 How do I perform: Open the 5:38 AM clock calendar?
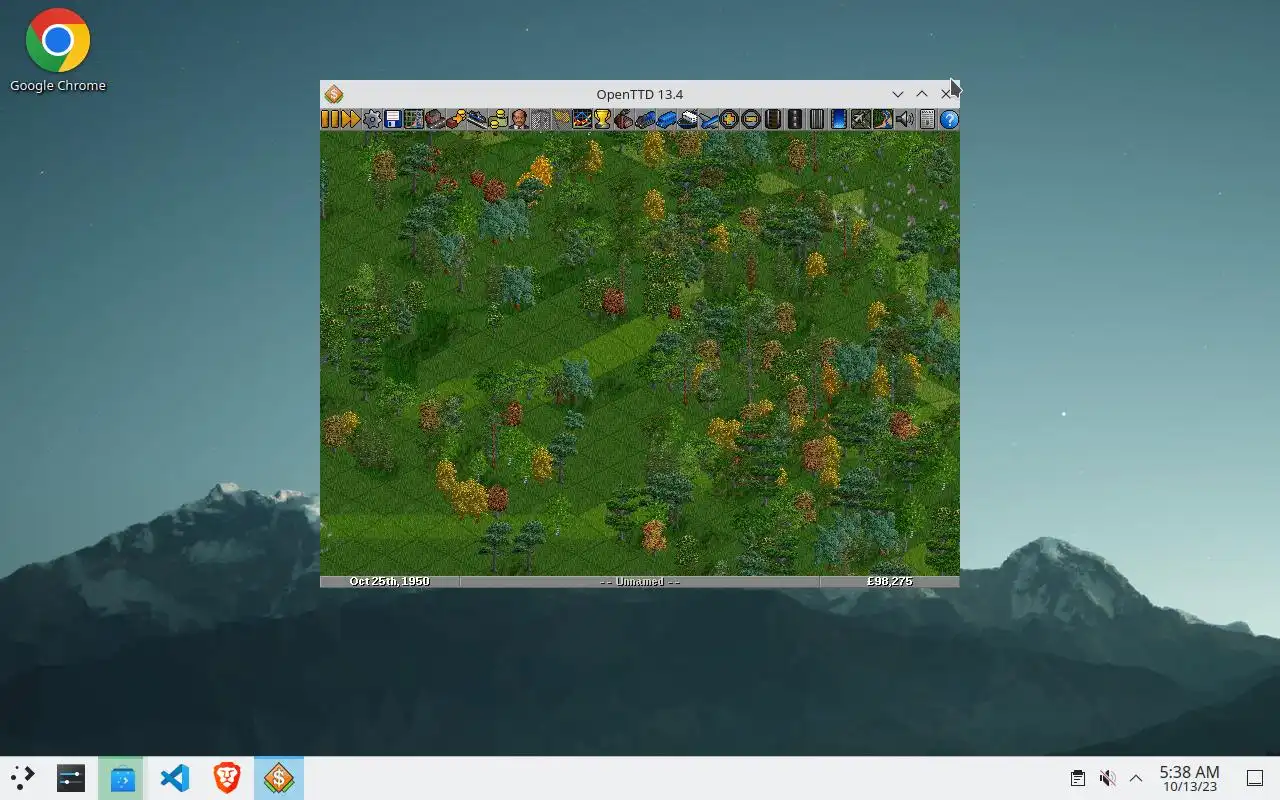[1189, 778]
